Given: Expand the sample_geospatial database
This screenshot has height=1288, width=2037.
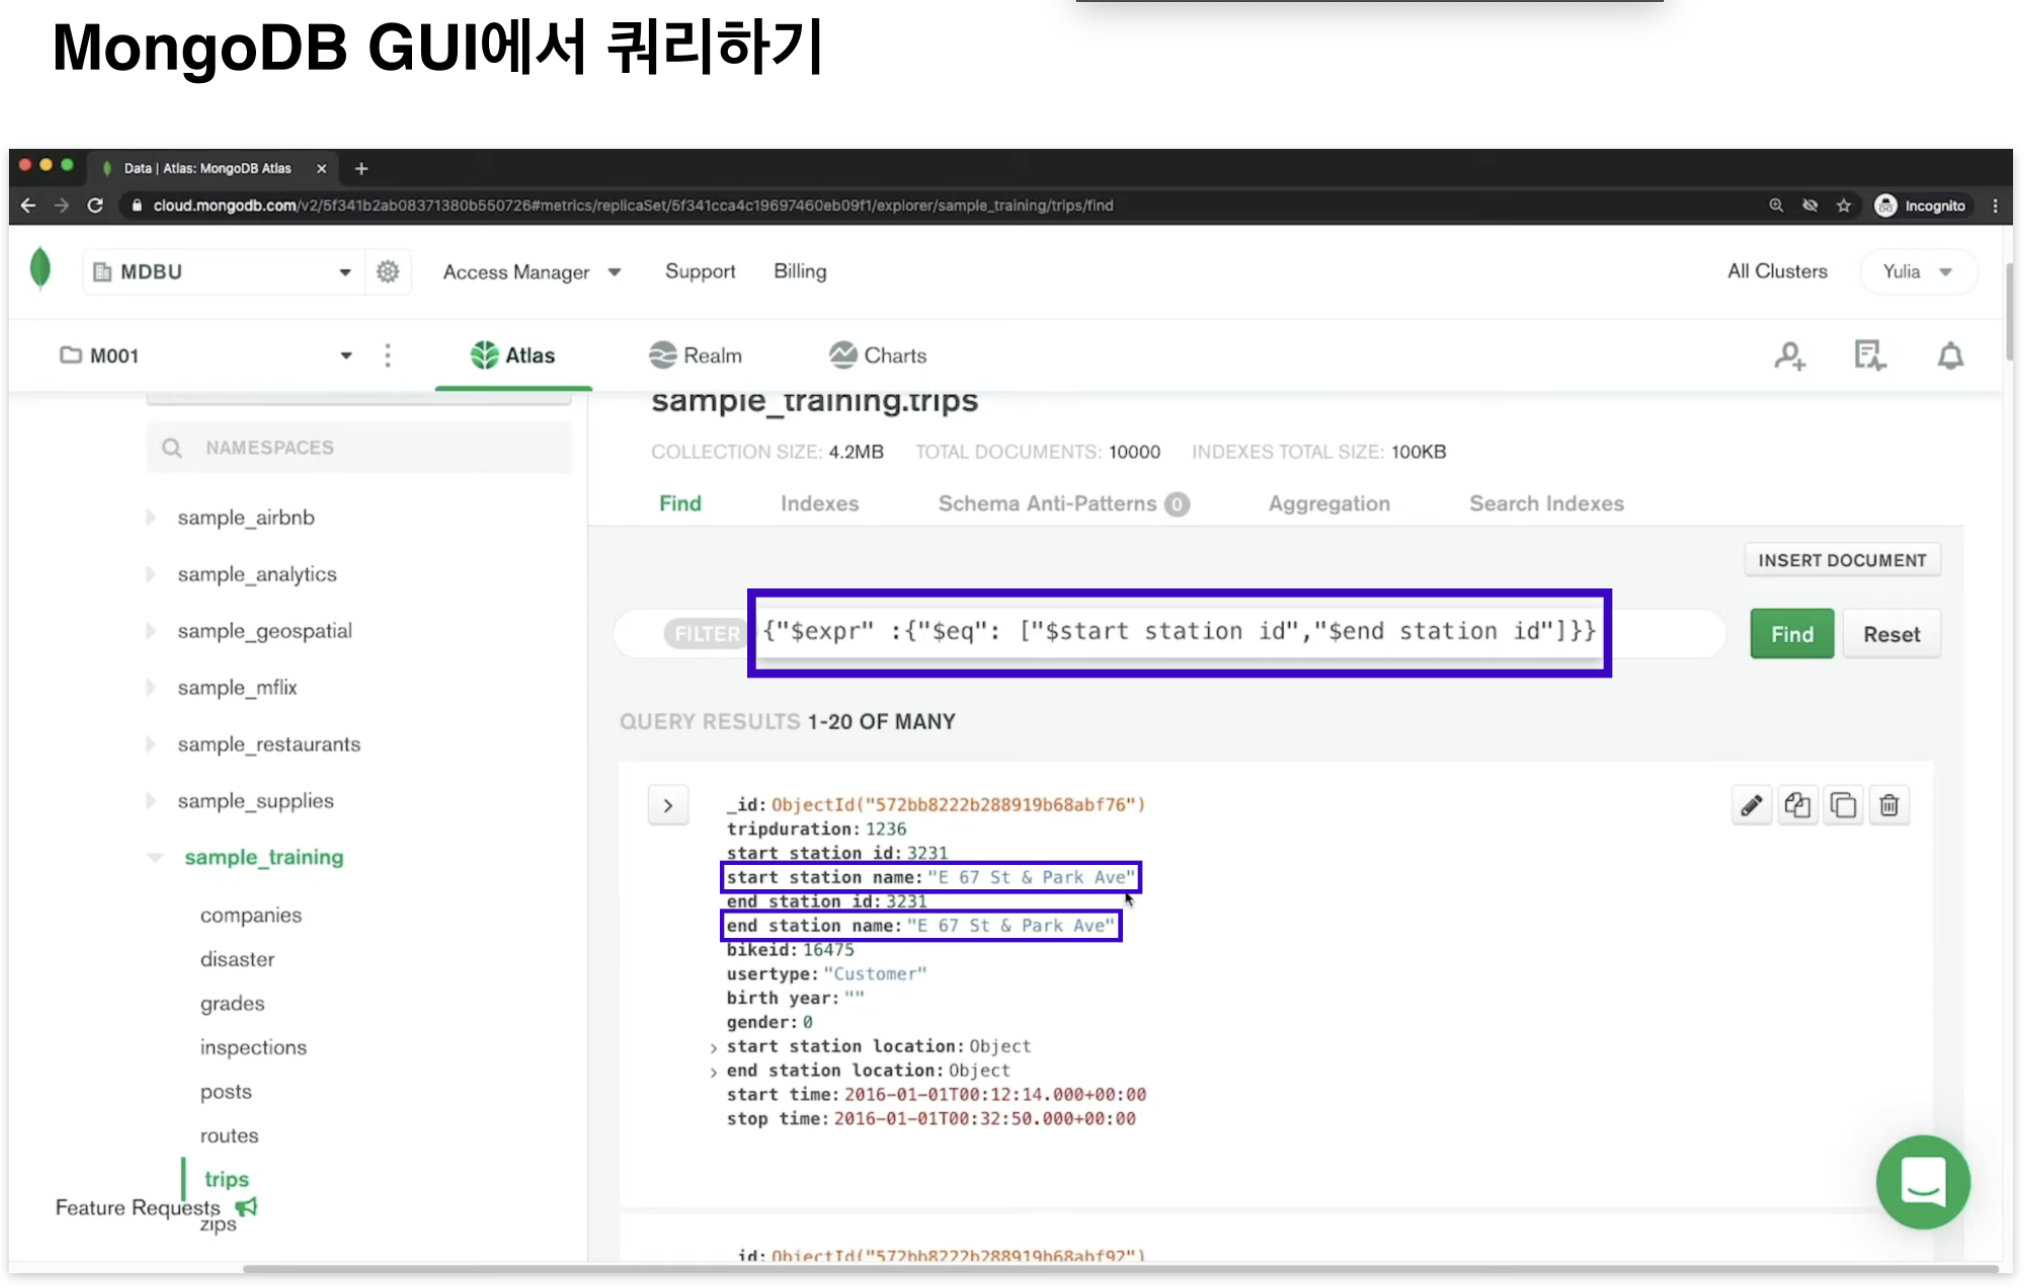Looking at the screenshot, I should pyautogui.click(x=151, y=631).
